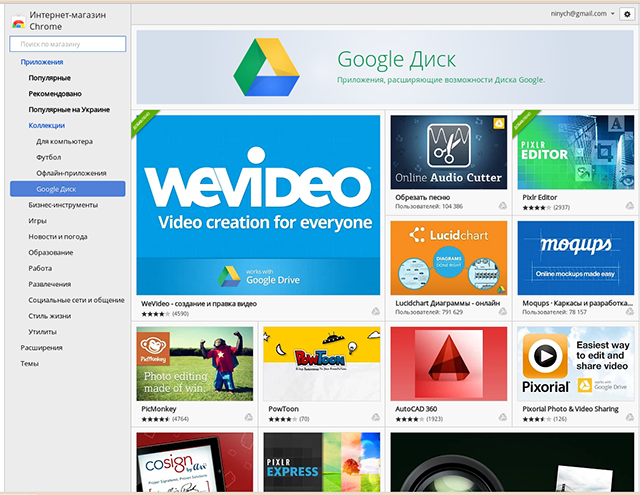Open the Lucidchart thumbnail

point(449,258)
